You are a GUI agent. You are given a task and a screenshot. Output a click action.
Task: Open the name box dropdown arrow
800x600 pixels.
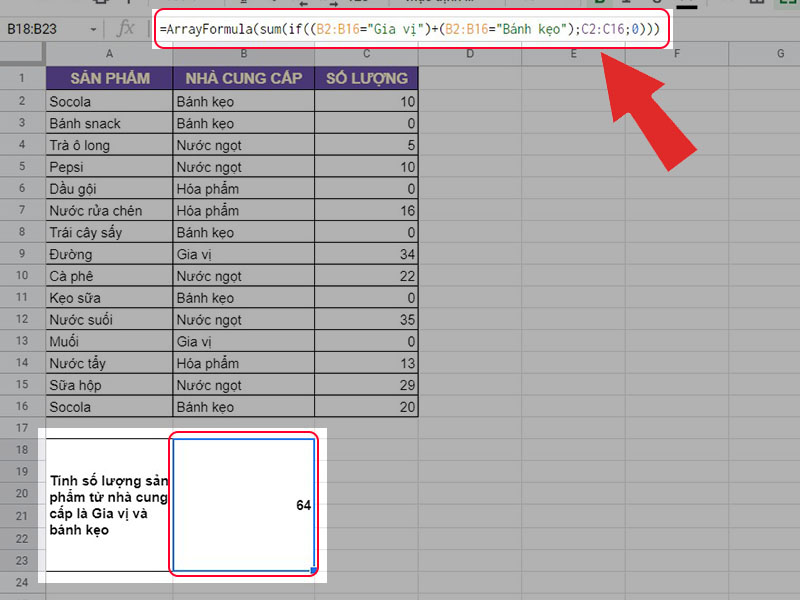click(x=93, y=29)
